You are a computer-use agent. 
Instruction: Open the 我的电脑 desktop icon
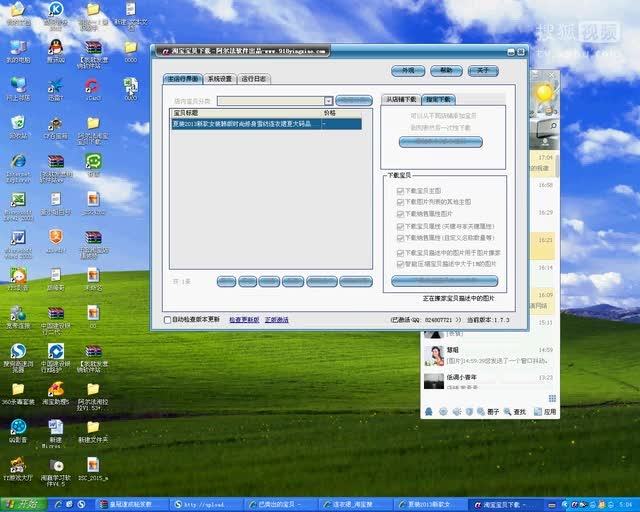[x=18, y=49]
